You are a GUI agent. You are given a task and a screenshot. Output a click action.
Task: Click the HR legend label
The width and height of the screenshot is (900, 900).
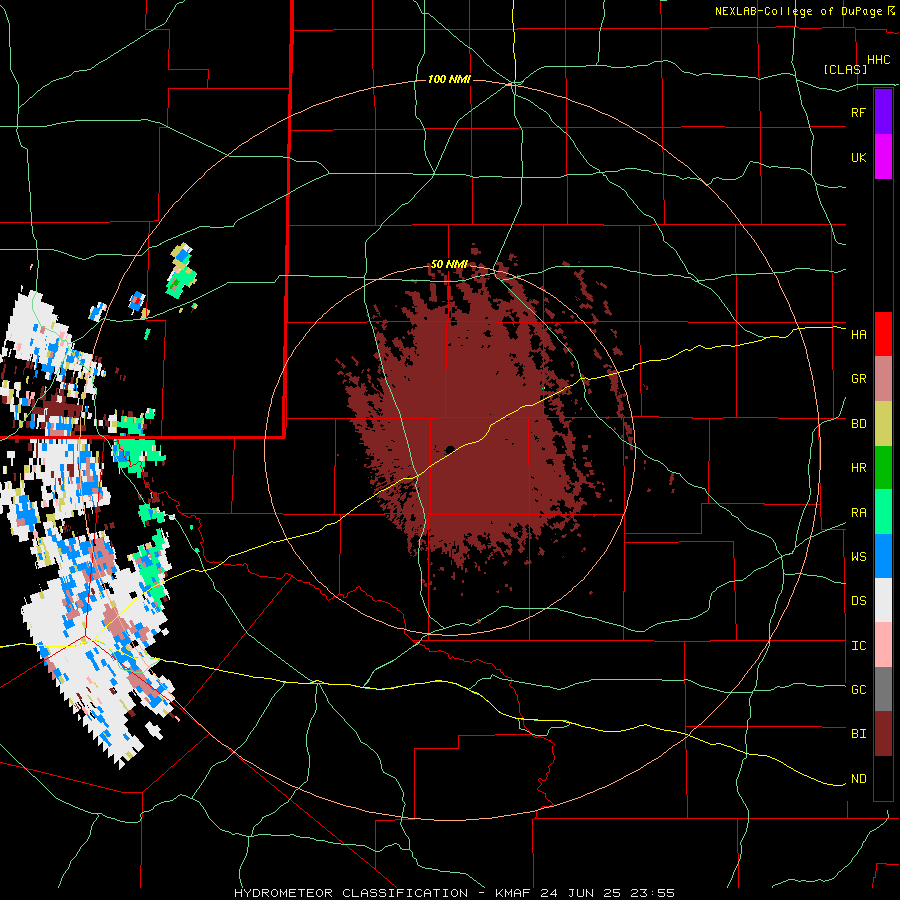pos(858,468)
